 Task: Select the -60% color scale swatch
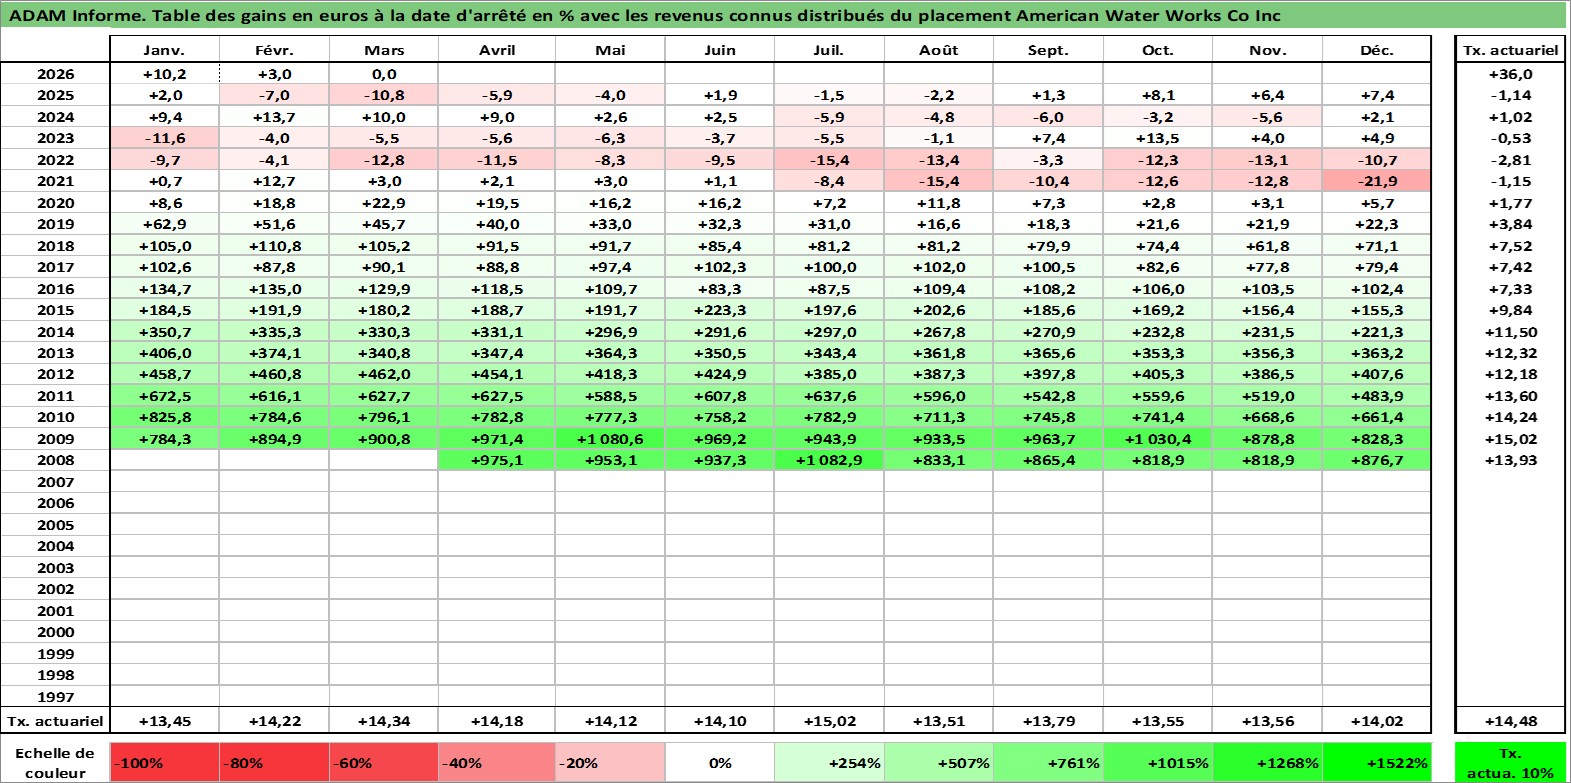[384, 762]
